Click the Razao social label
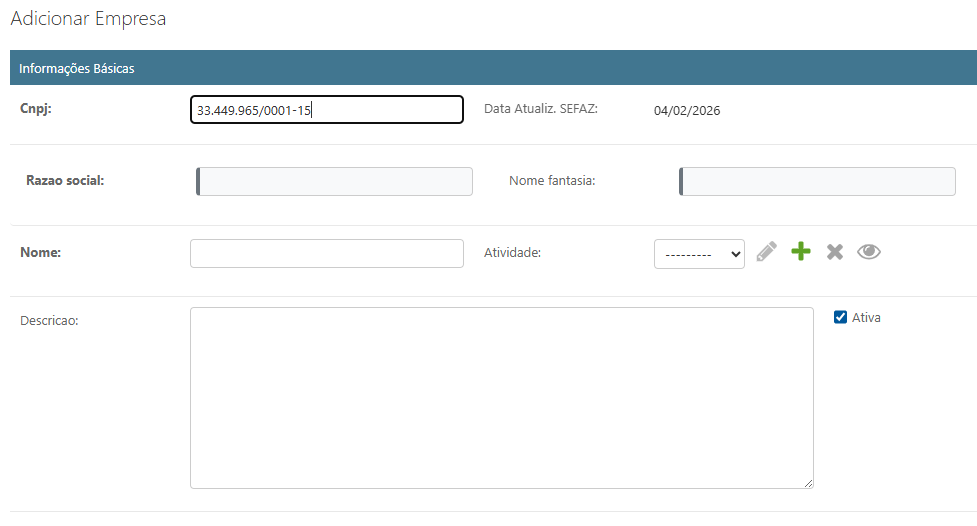The height and width of the screenshot is (526, 977). click(65, 181)
